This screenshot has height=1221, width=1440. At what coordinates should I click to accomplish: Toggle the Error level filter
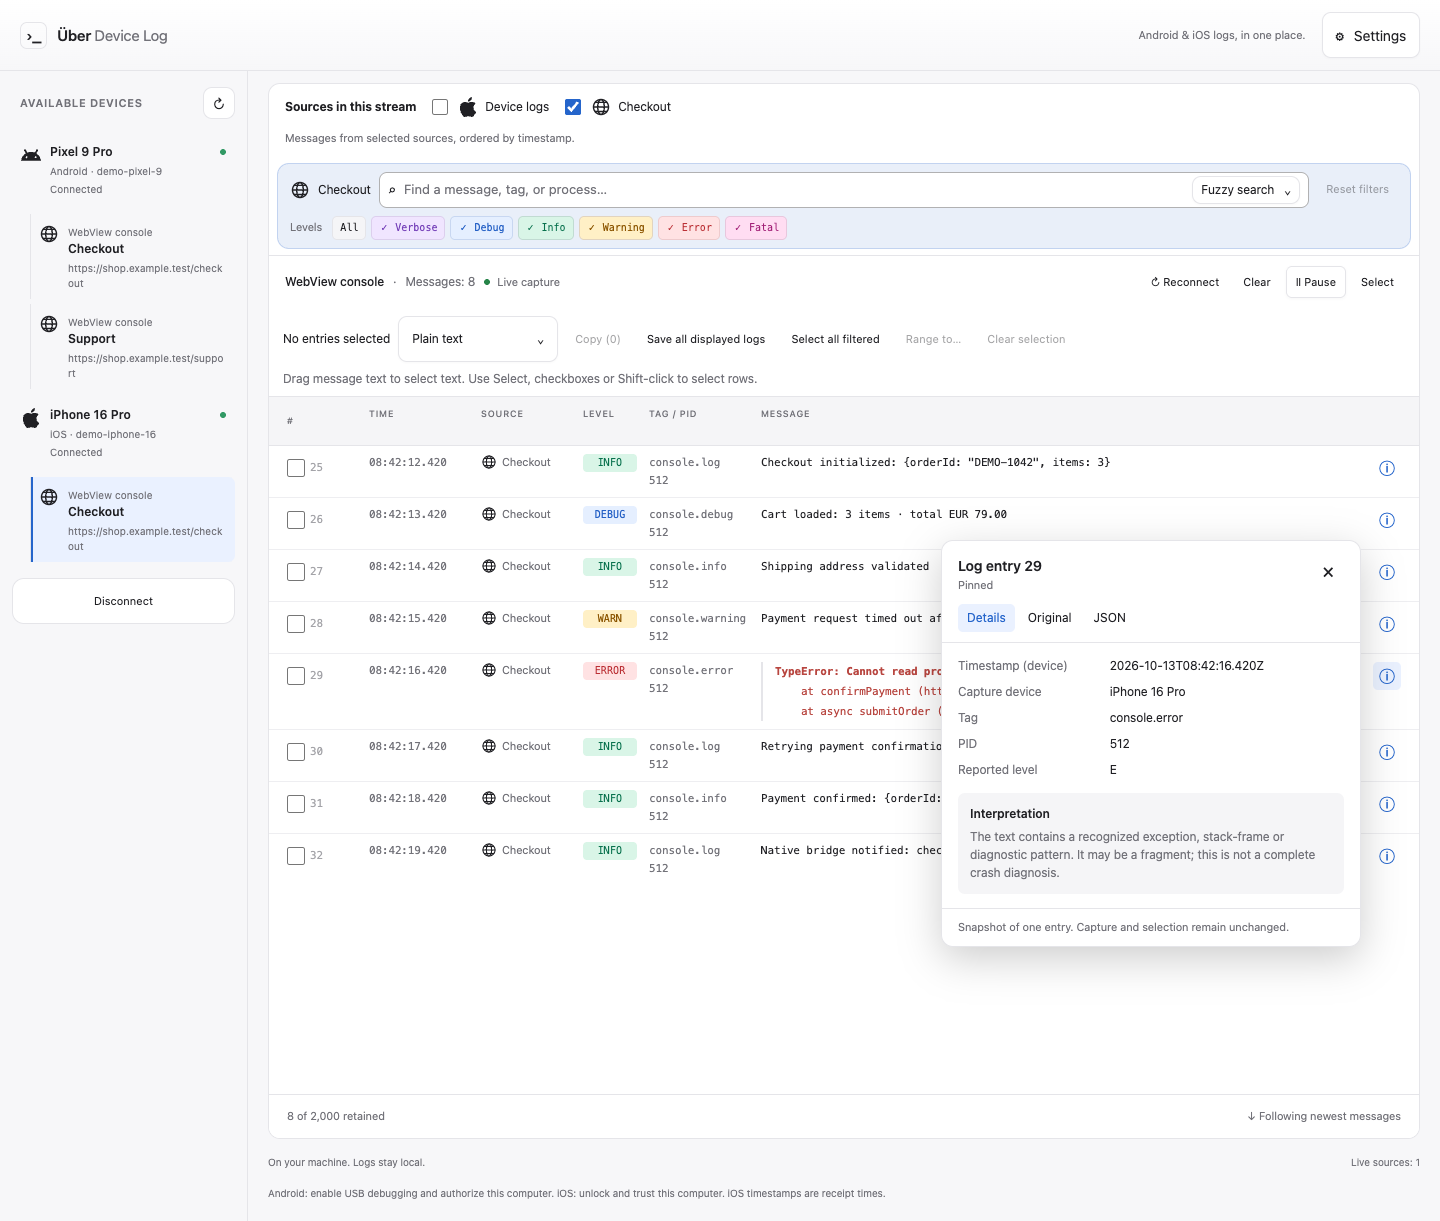[689, 228]
